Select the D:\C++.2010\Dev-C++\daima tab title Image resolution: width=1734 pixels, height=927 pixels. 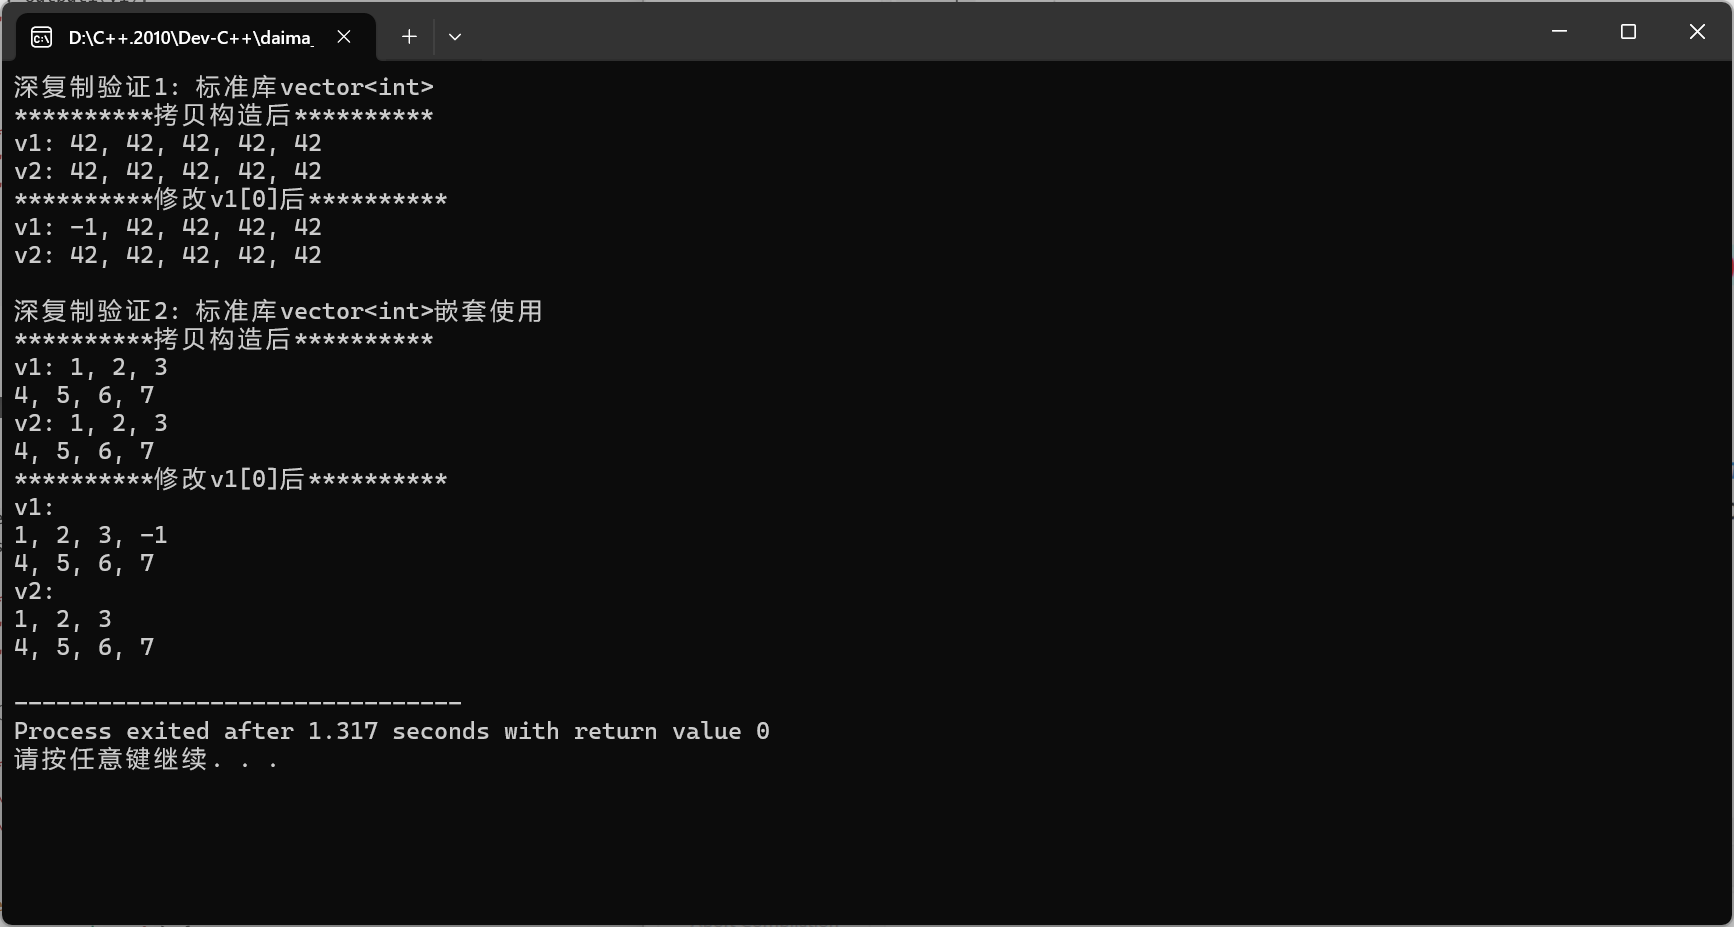point(191,38)
